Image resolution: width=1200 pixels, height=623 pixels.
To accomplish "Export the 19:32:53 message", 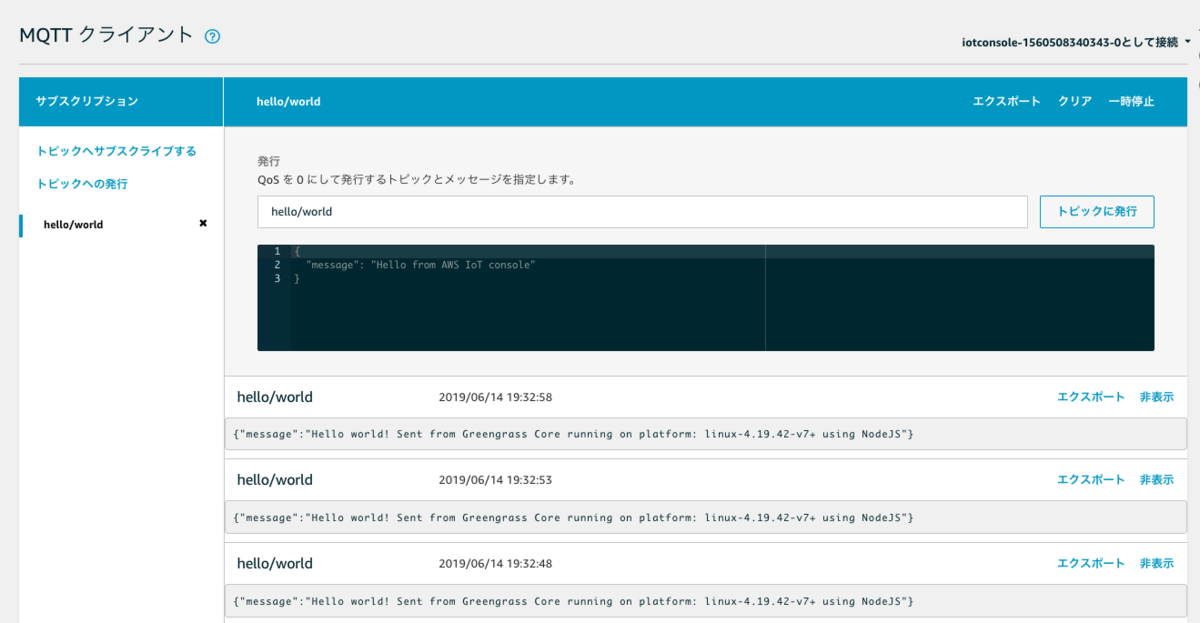I will [x=1091, y=480].
